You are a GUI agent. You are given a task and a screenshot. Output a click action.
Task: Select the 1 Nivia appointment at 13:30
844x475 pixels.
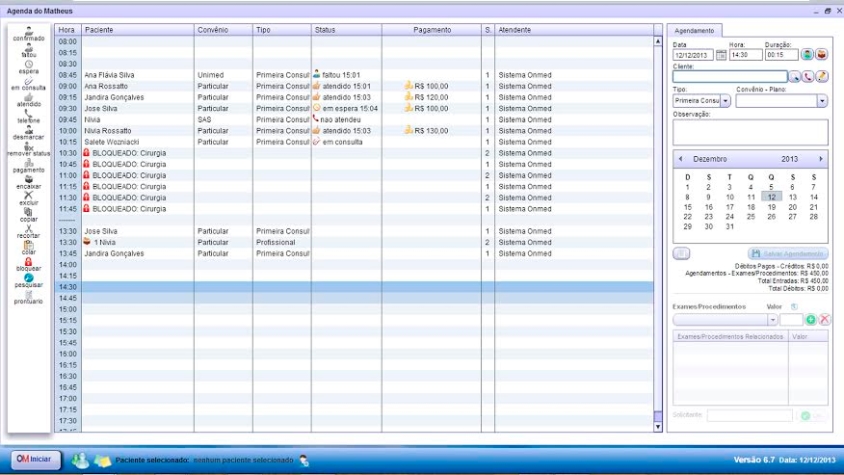tap(354, 242)
